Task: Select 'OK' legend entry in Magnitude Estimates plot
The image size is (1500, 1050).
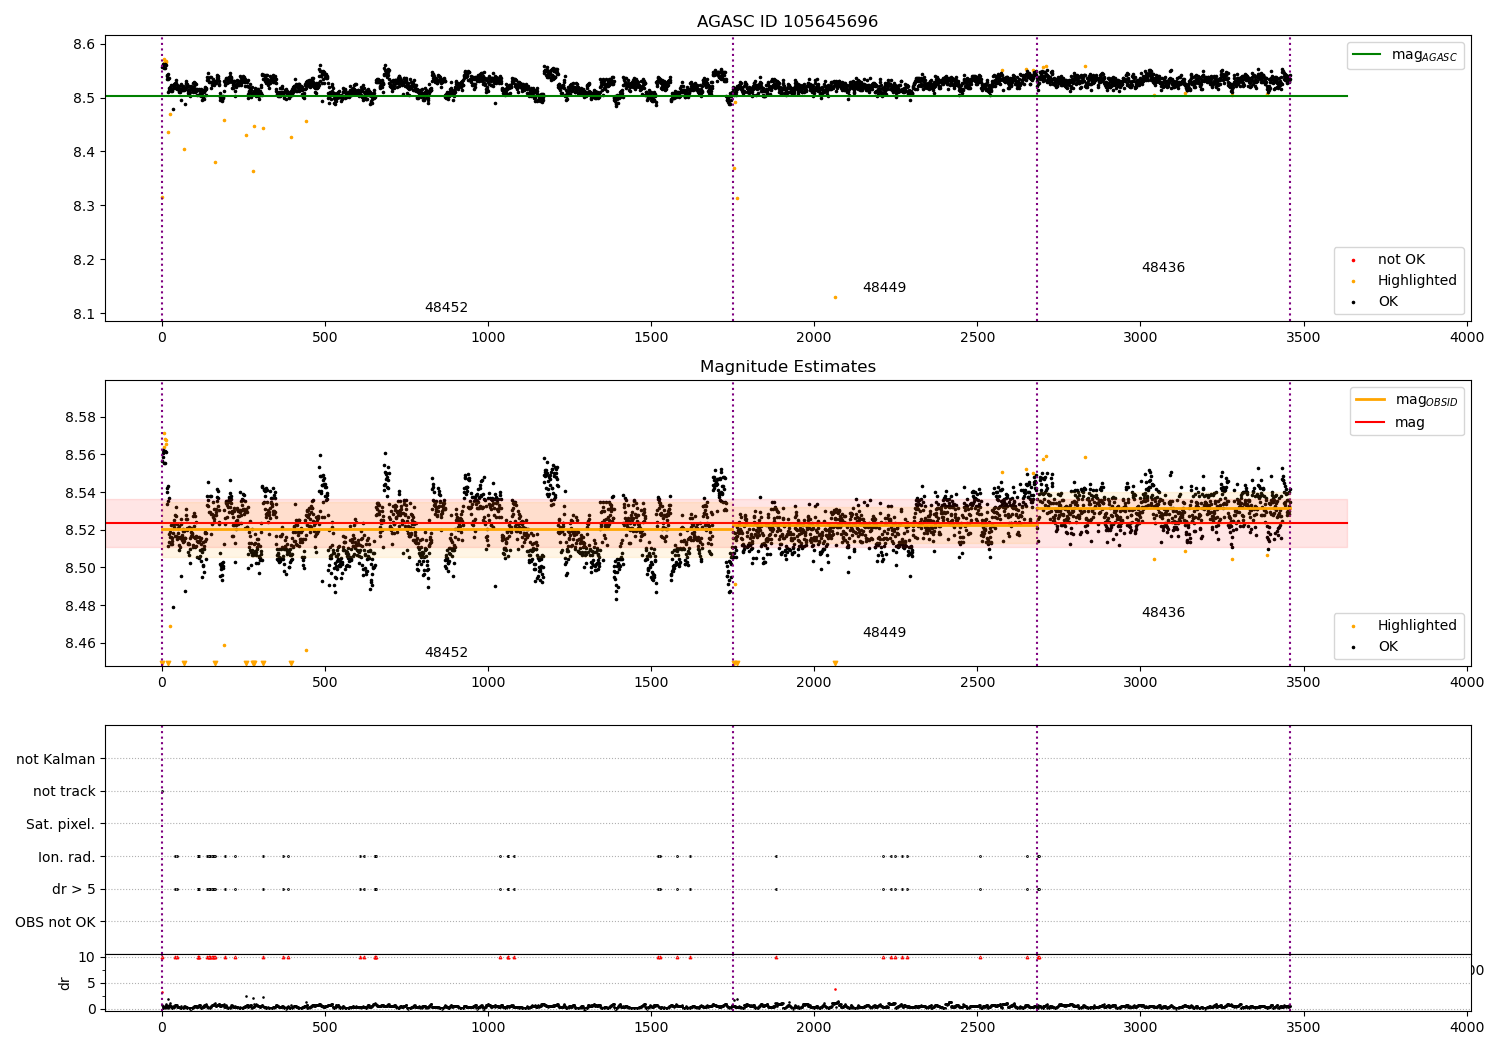Action: (1388, 647)
